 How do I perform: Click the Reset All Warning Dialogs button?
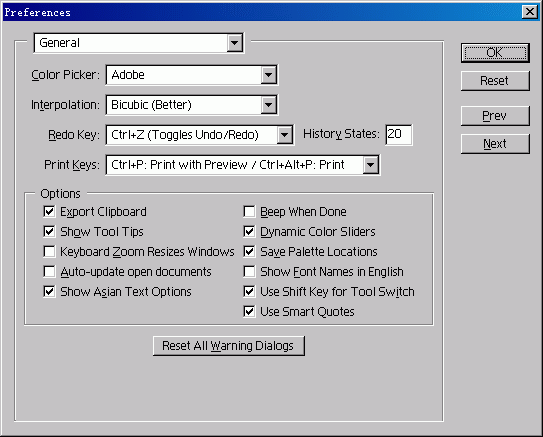click(x=229, y=346)
